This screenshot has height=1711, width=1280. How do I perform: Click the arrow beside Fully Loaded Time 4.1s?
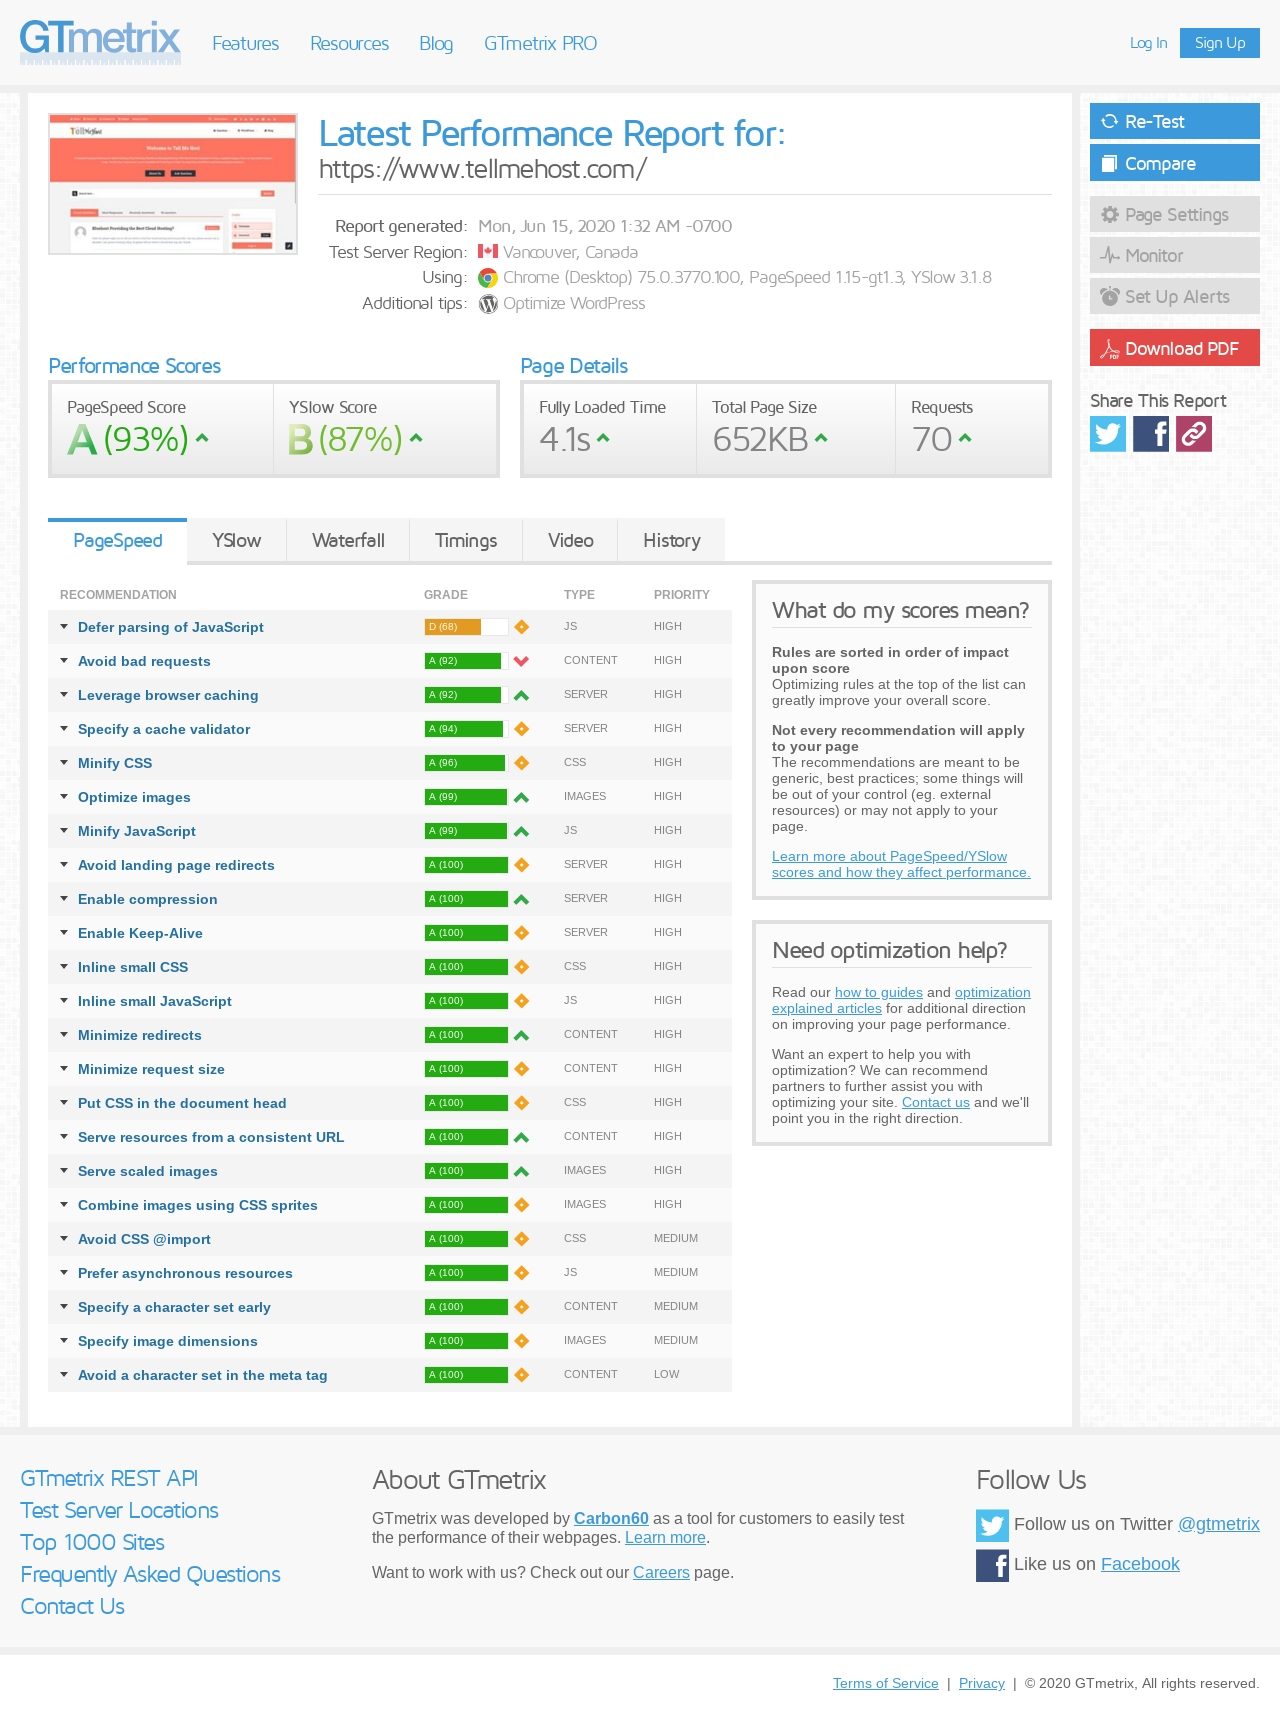(603, 438)
